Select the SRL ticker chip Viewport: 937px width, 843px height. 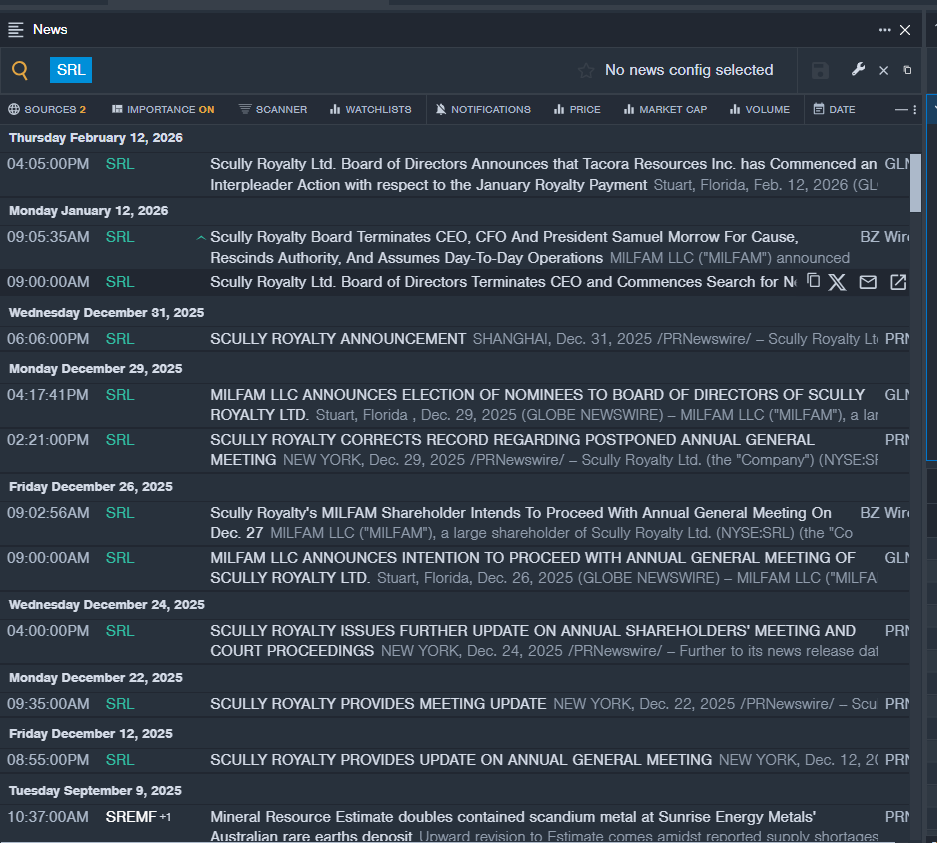coord(71,70)
